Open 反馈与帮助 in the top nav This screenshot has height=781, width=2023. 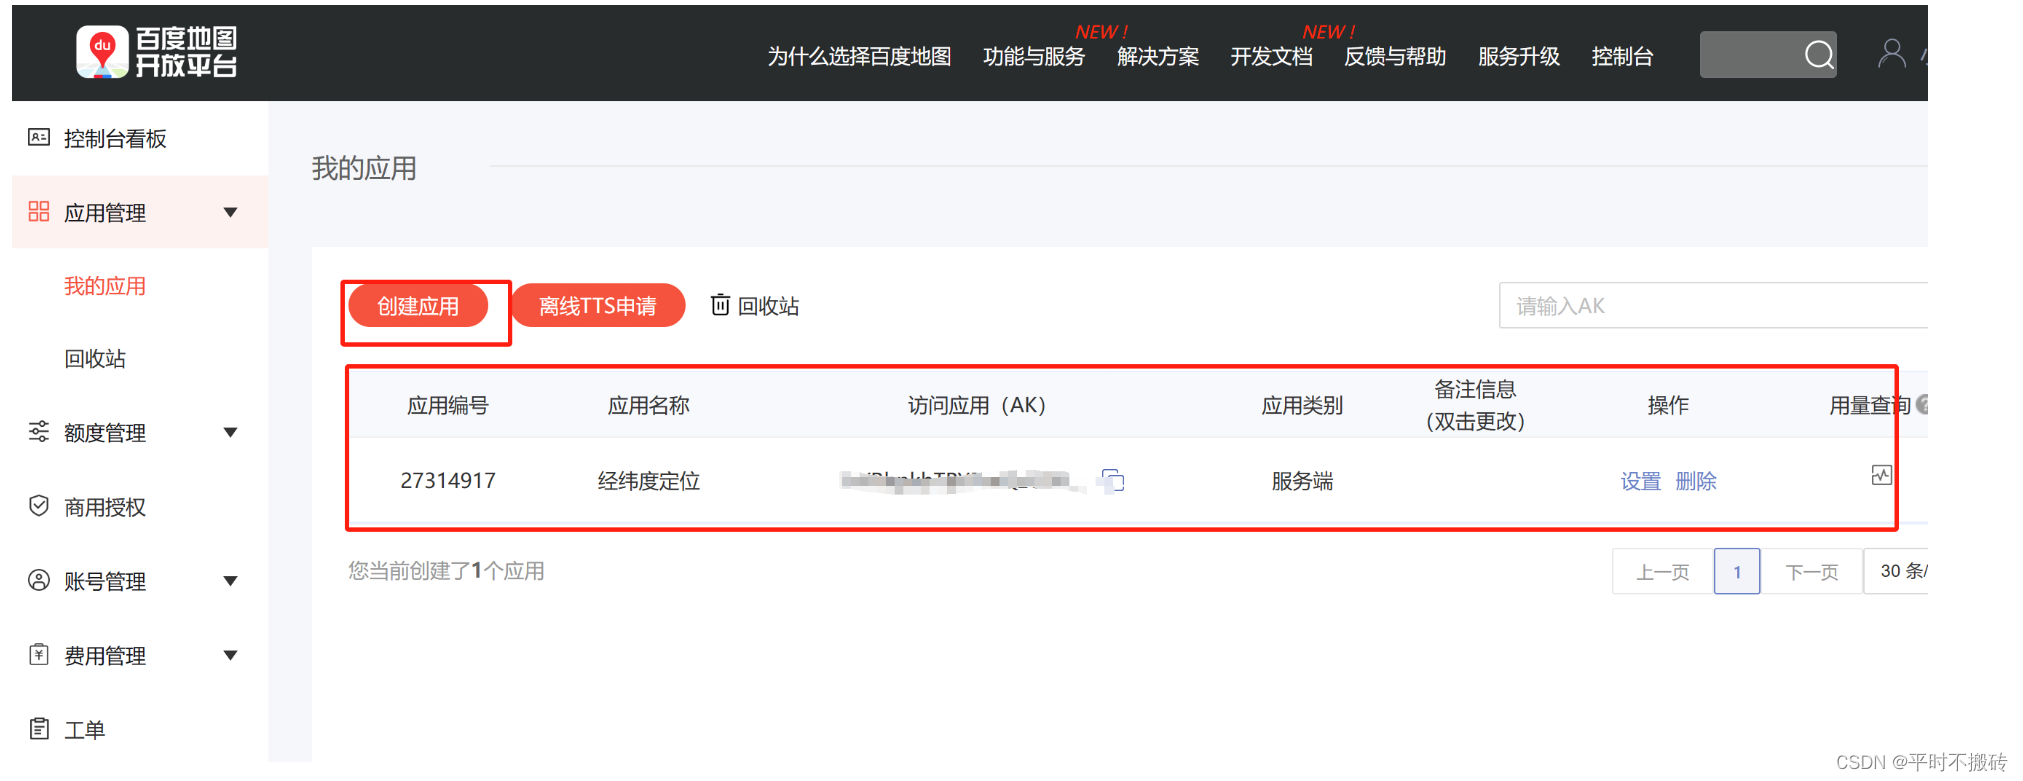point(1395,56)
